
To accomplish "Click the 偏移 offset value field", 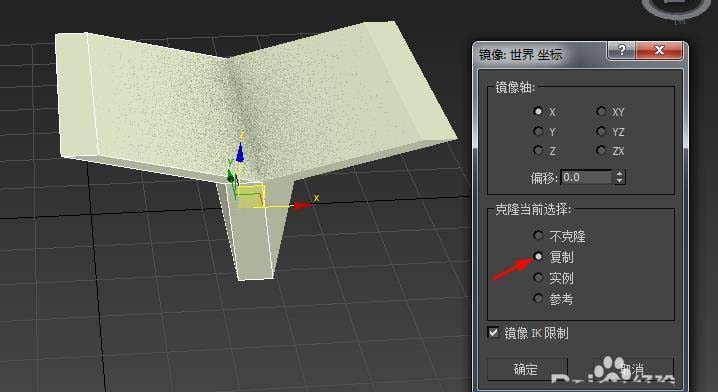I will pyautogui.click(x=586, y=177).
